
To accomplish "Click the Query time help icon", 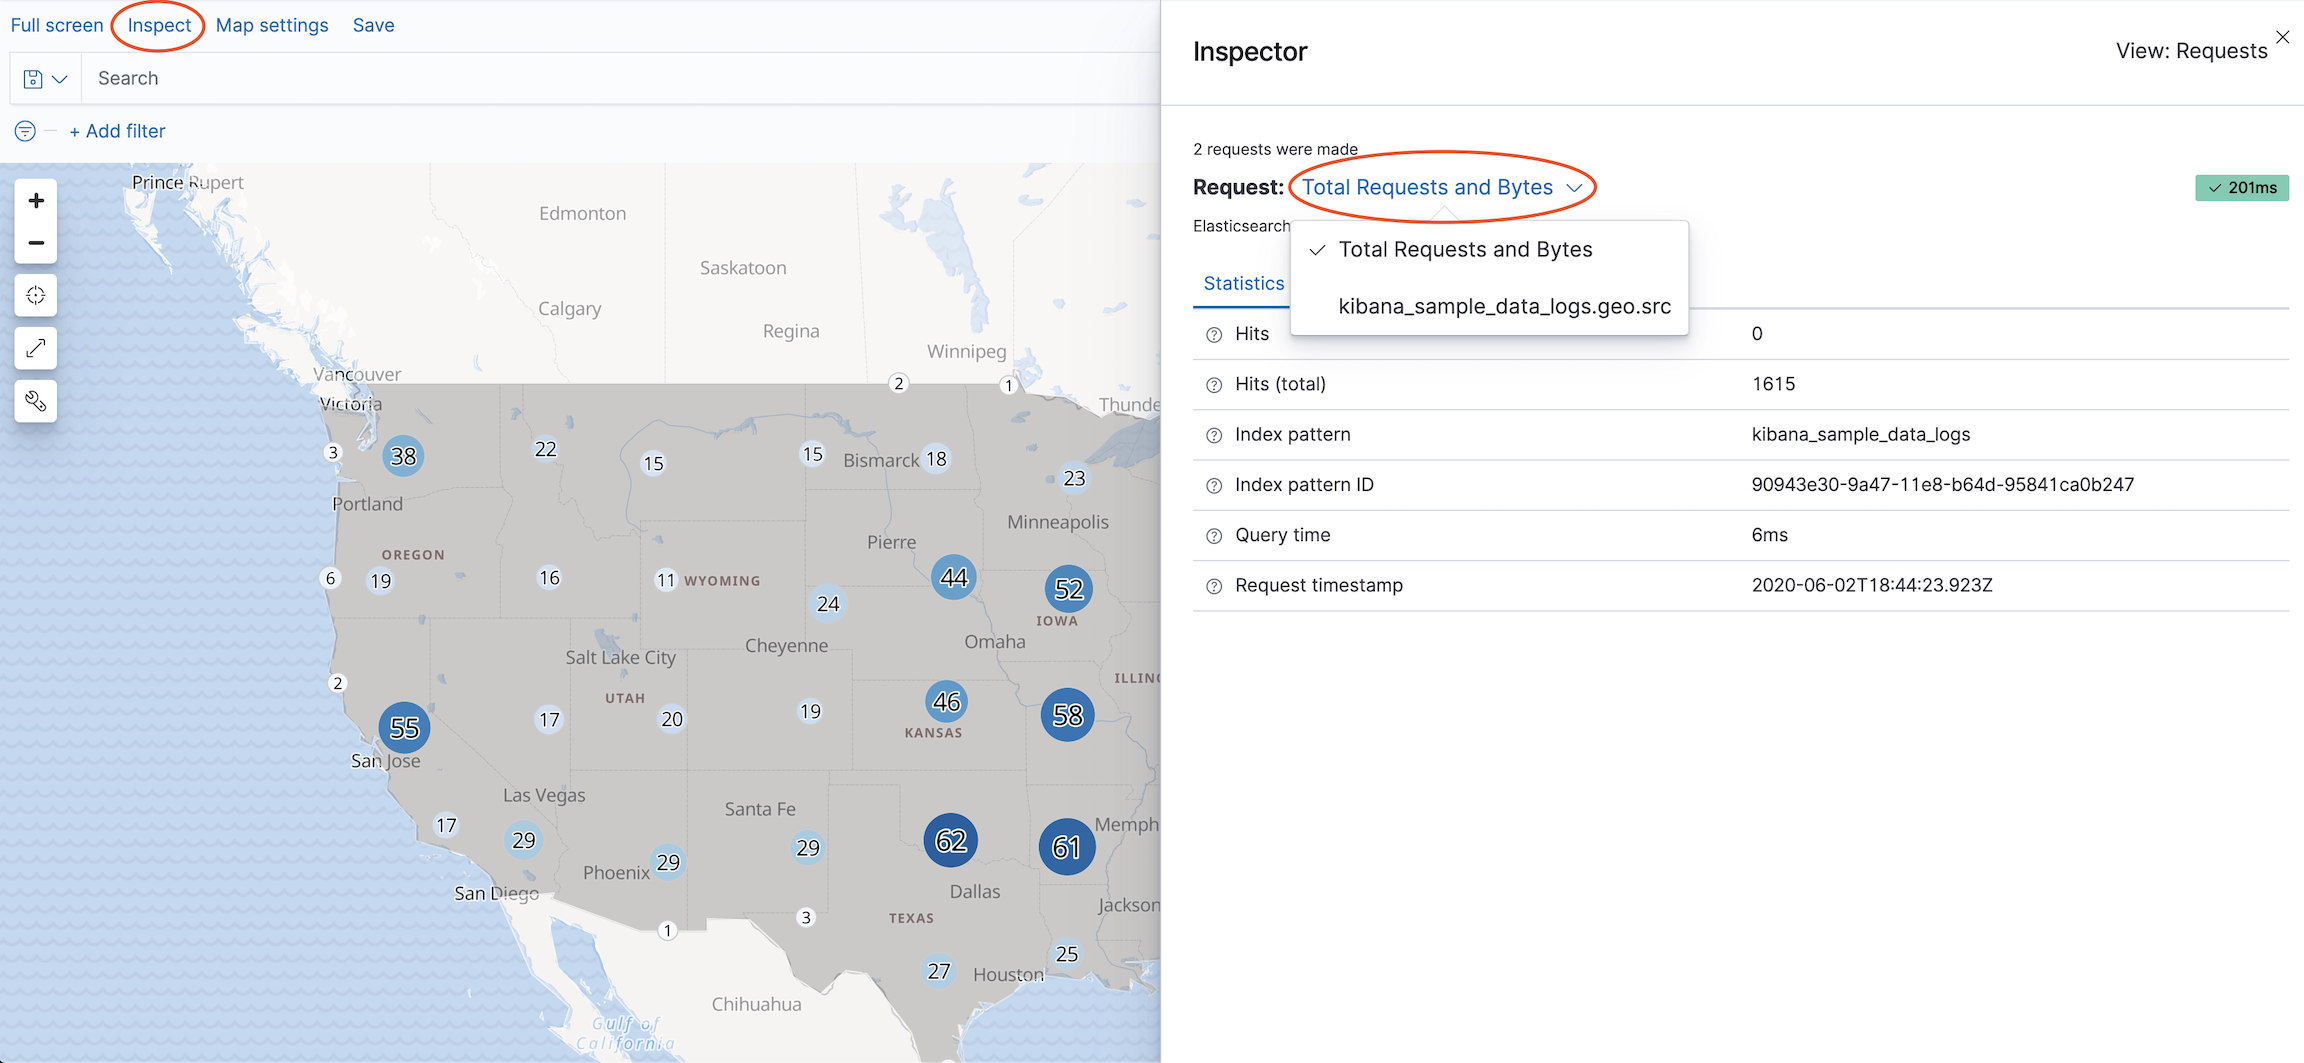I will pyautogui.click(x=1214, y=536).
